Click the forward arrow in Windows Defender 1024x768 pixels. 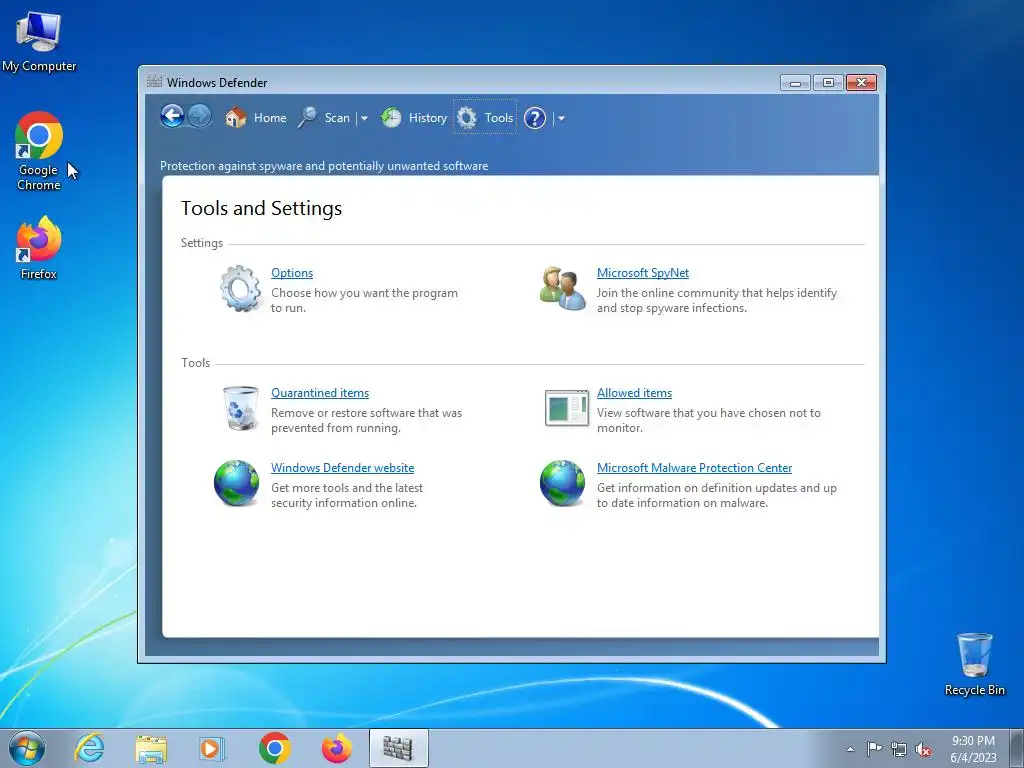200,117
